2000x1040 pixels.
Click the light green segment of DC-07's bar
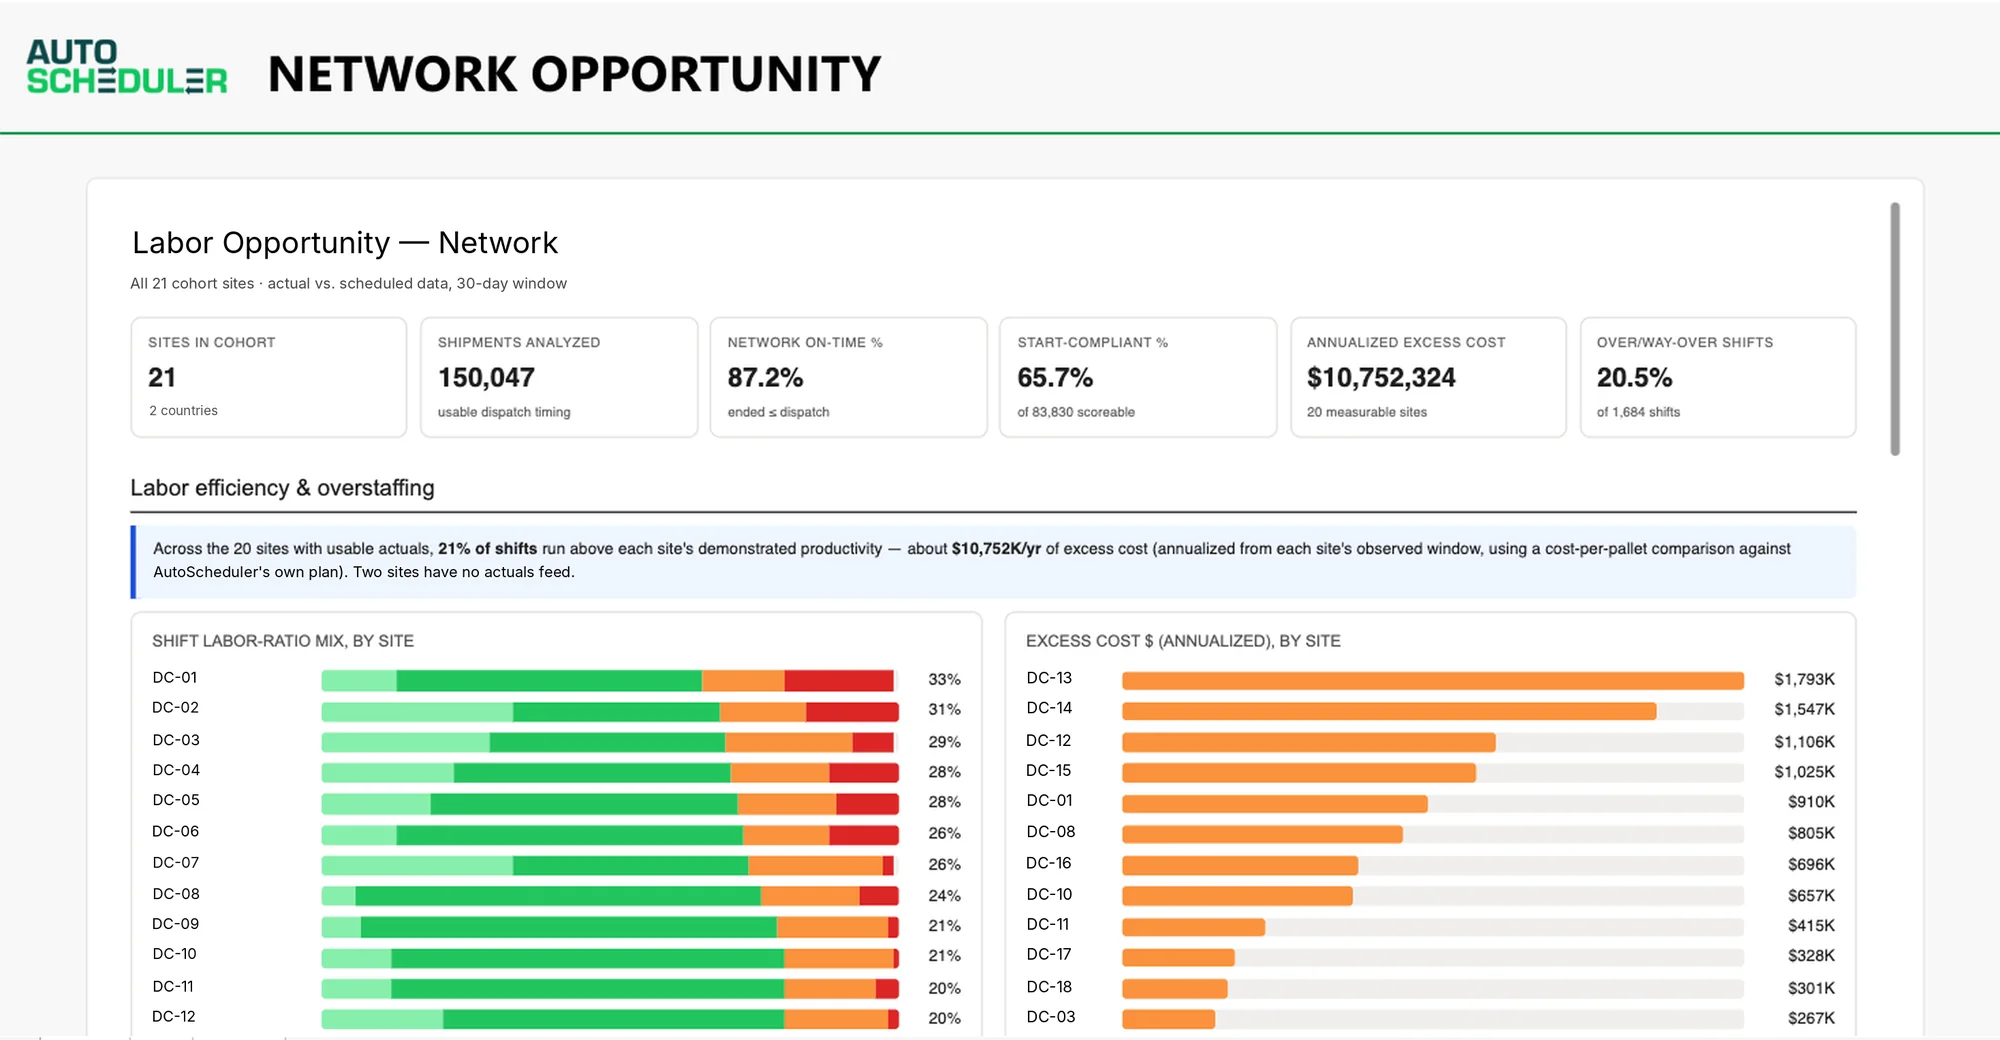417,865
